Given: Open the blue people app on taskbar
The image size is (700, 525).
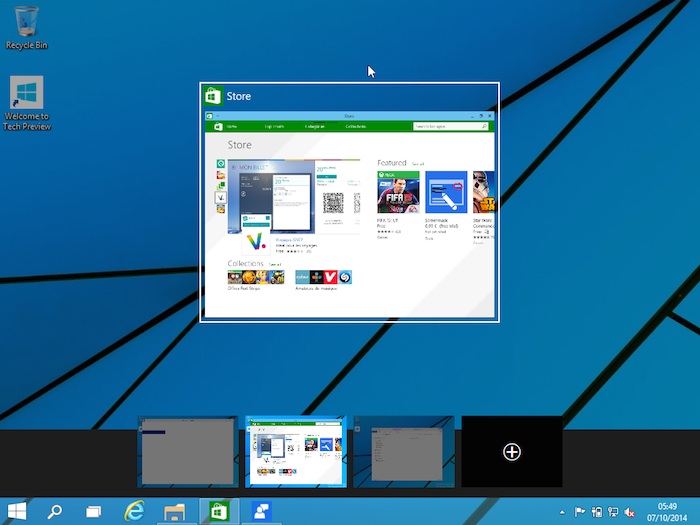Looking at the screenshot, I should [x=260, y=510].
